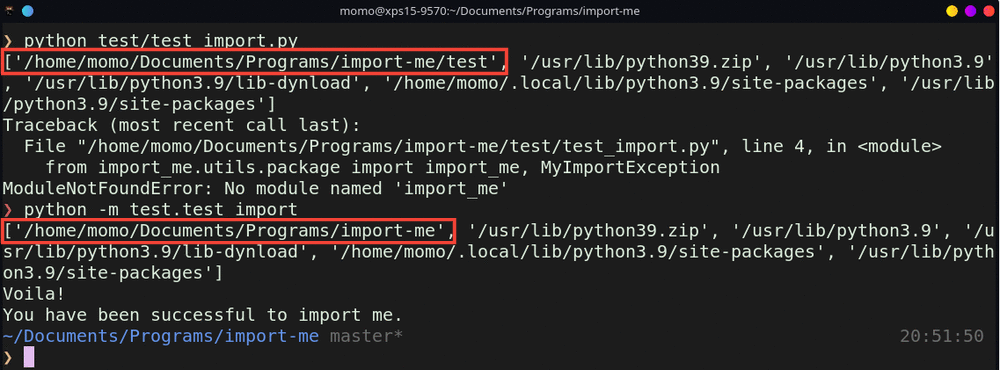
Task: Click the prompt arrow before python -m test.test_import
Action: (x=8, y=209)
